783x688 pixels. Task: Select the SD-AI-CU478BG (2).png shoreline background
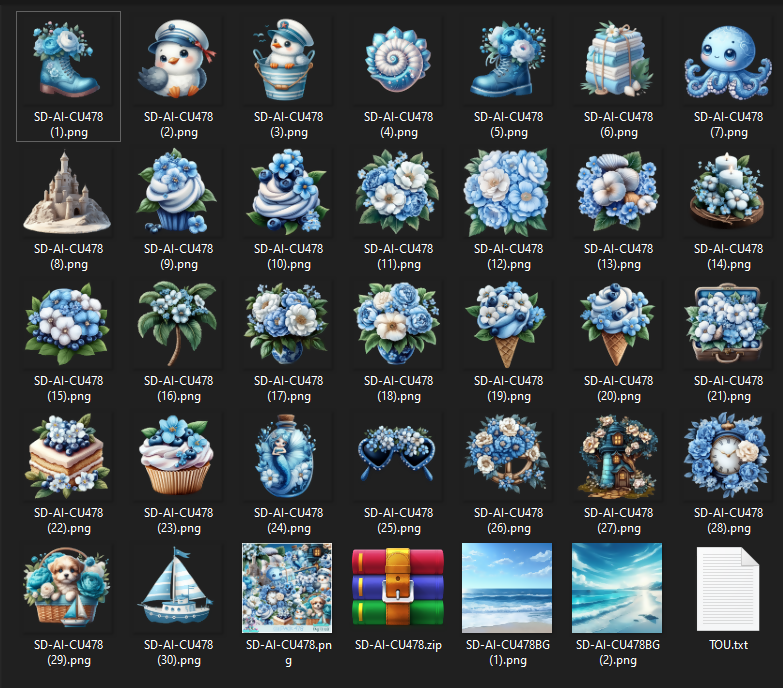pos(617,588)
